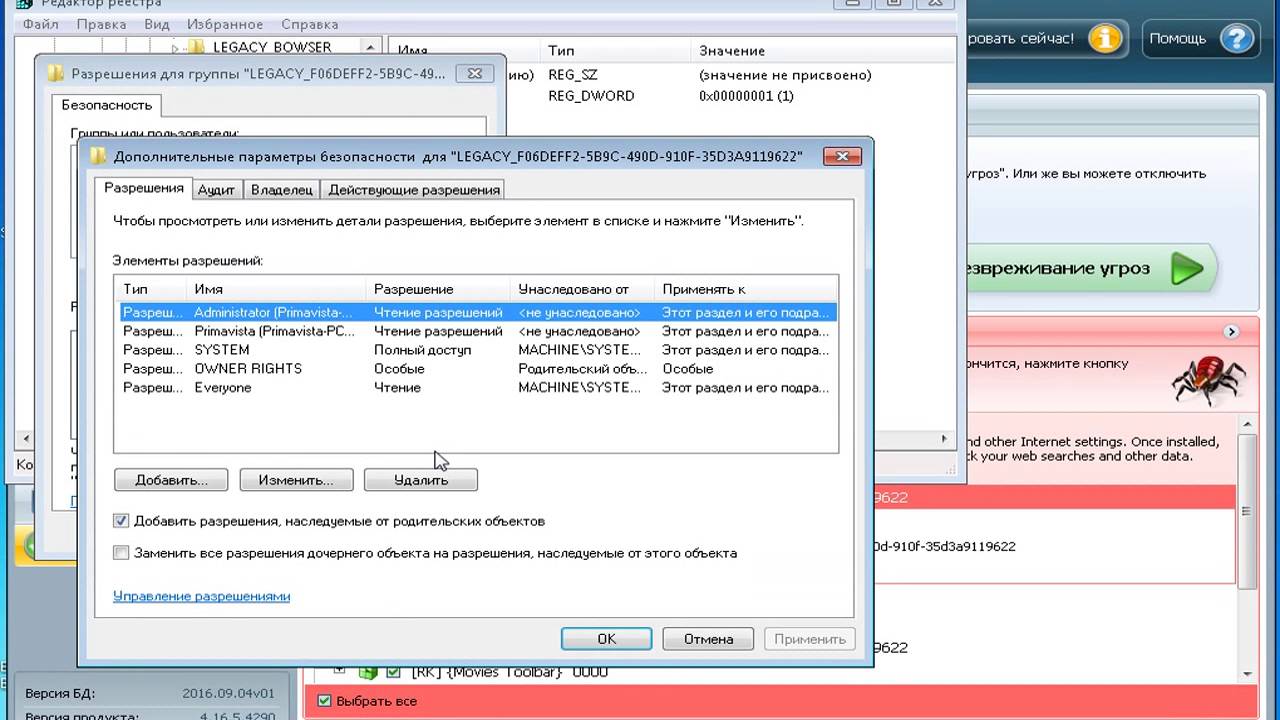Sort by the 'Применять к' column header
1280x720 pixels.
point(745,289)
